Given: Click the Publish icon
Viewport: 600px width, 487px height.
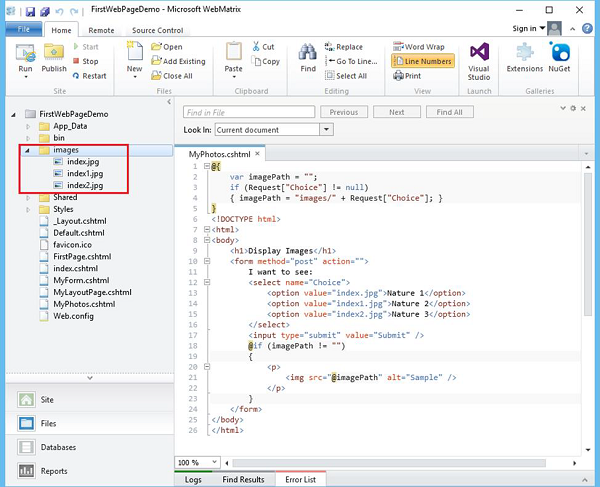Looking at the screenshot, I should point(54,52).
